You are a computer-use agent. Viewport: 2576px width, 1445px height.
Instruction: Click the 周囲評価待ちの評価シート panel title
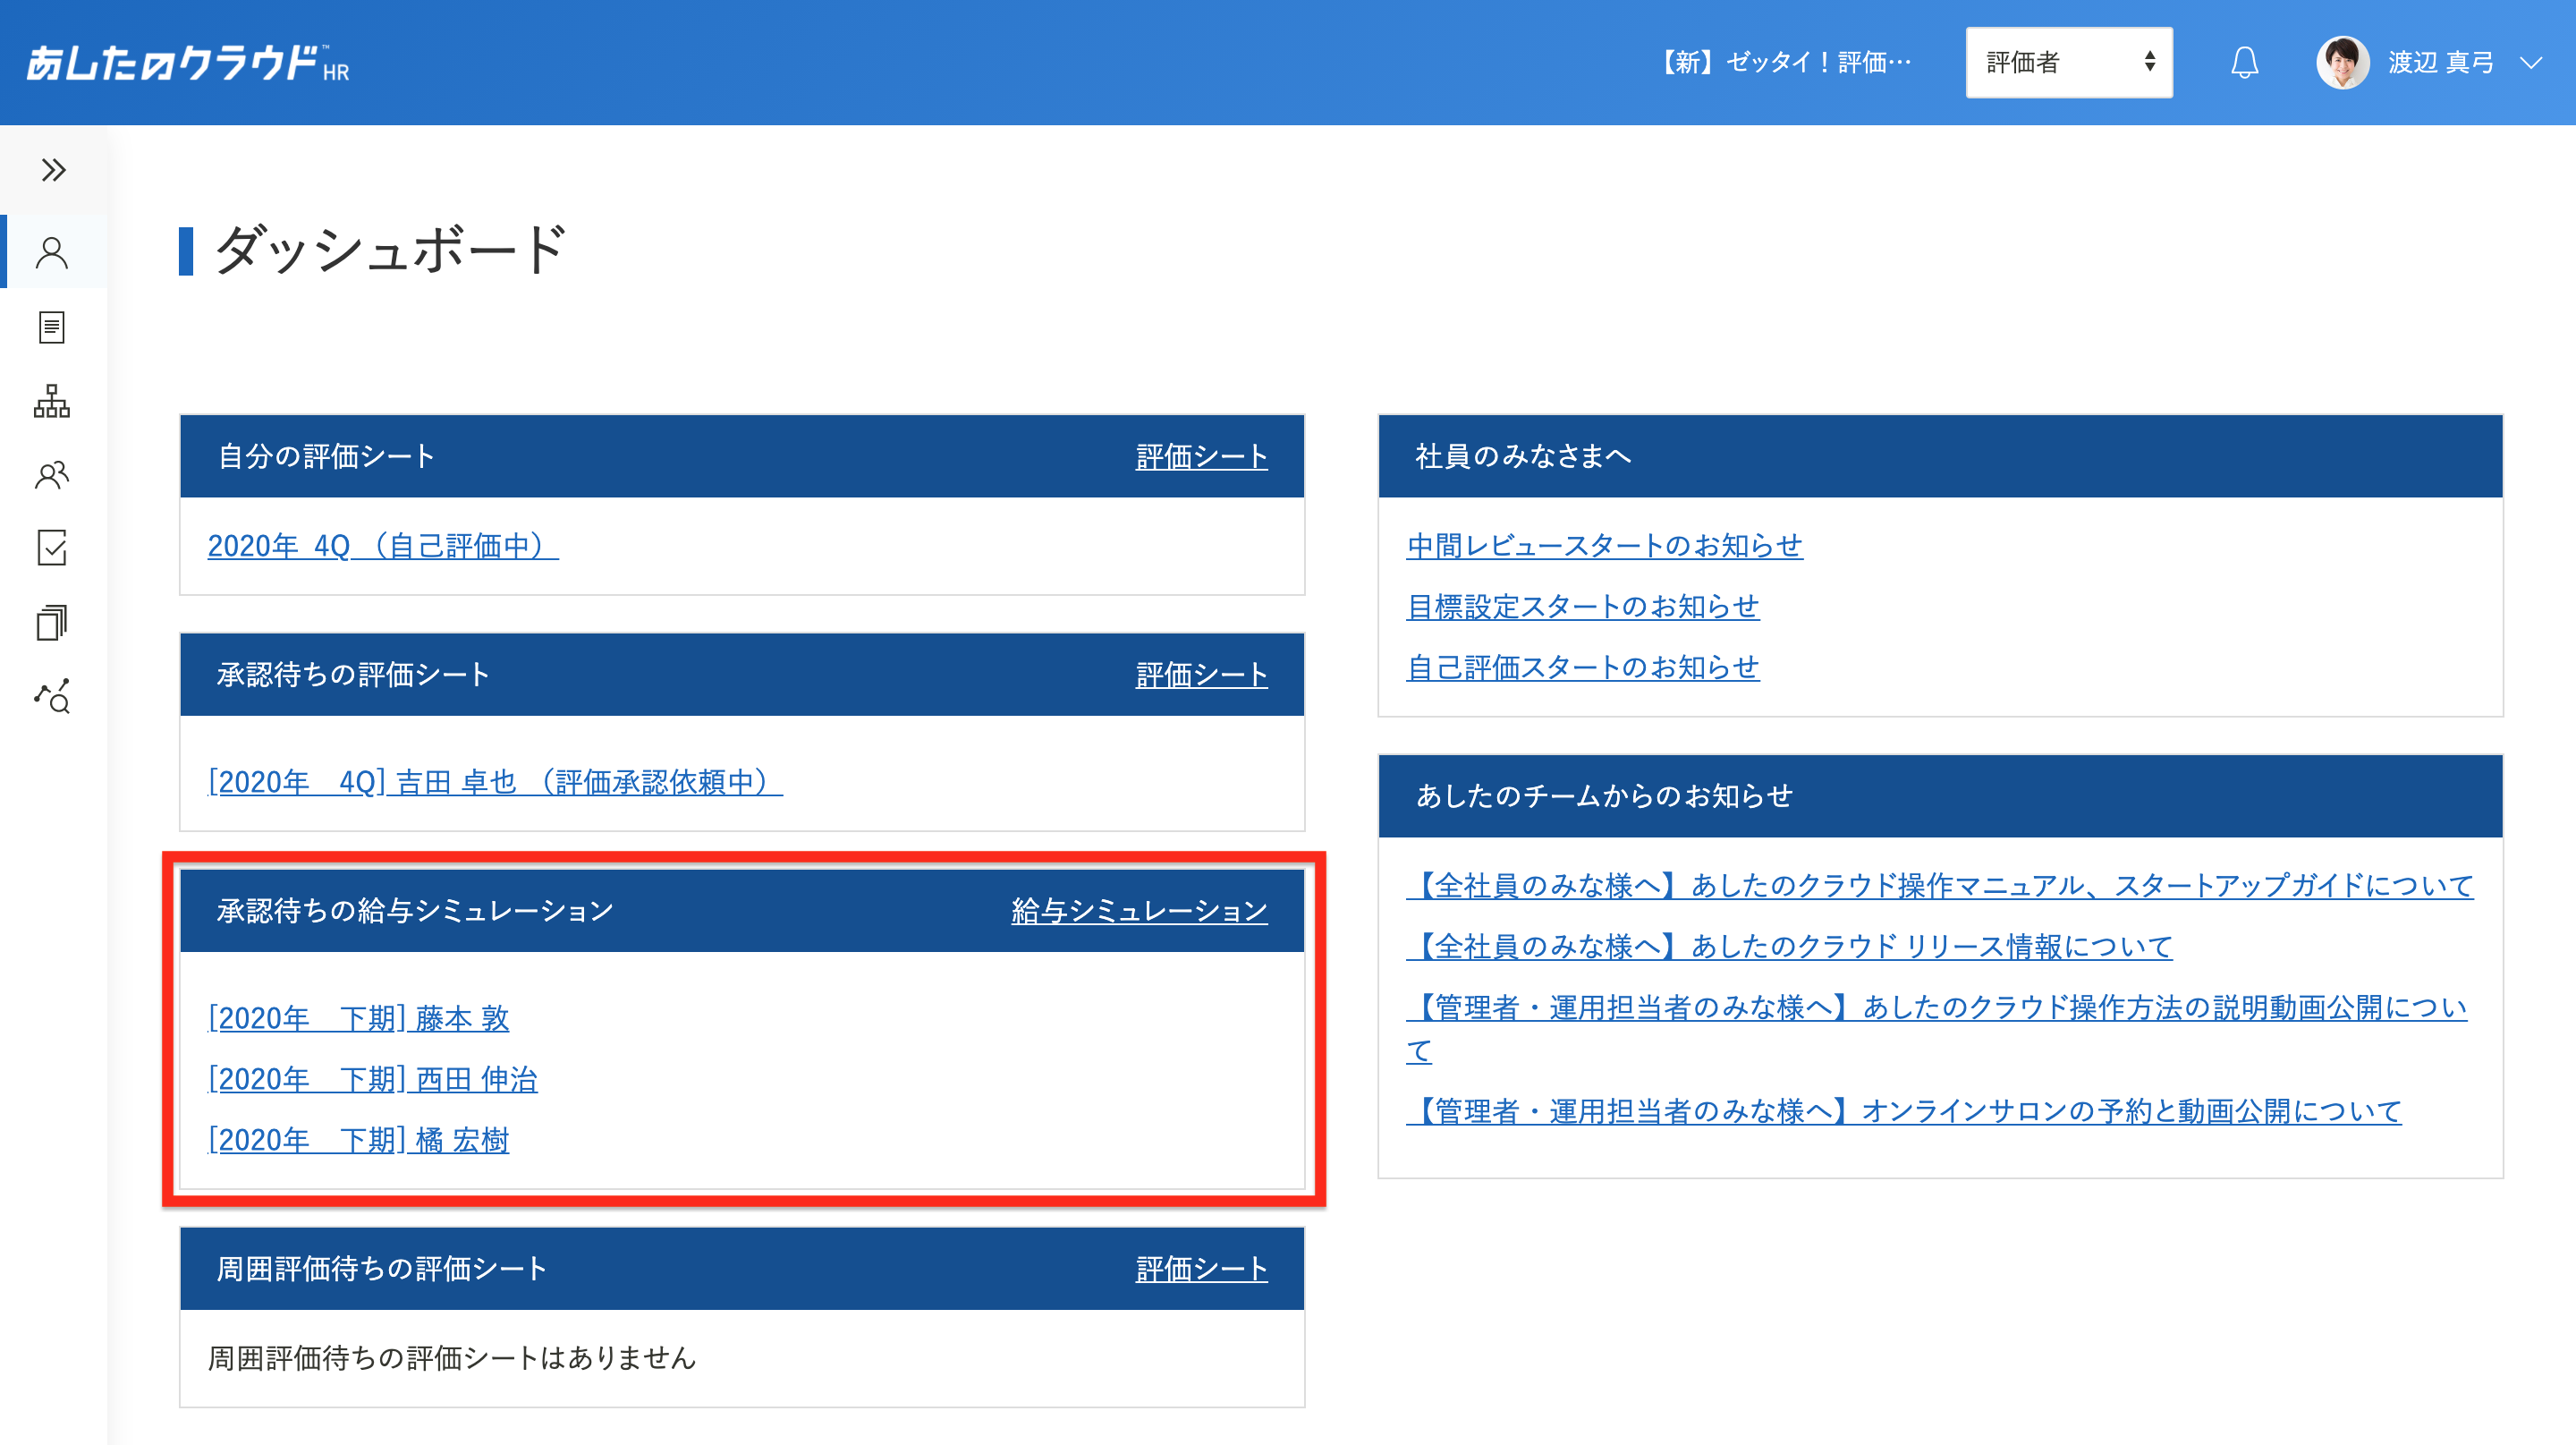click(x=382, y=1269)
